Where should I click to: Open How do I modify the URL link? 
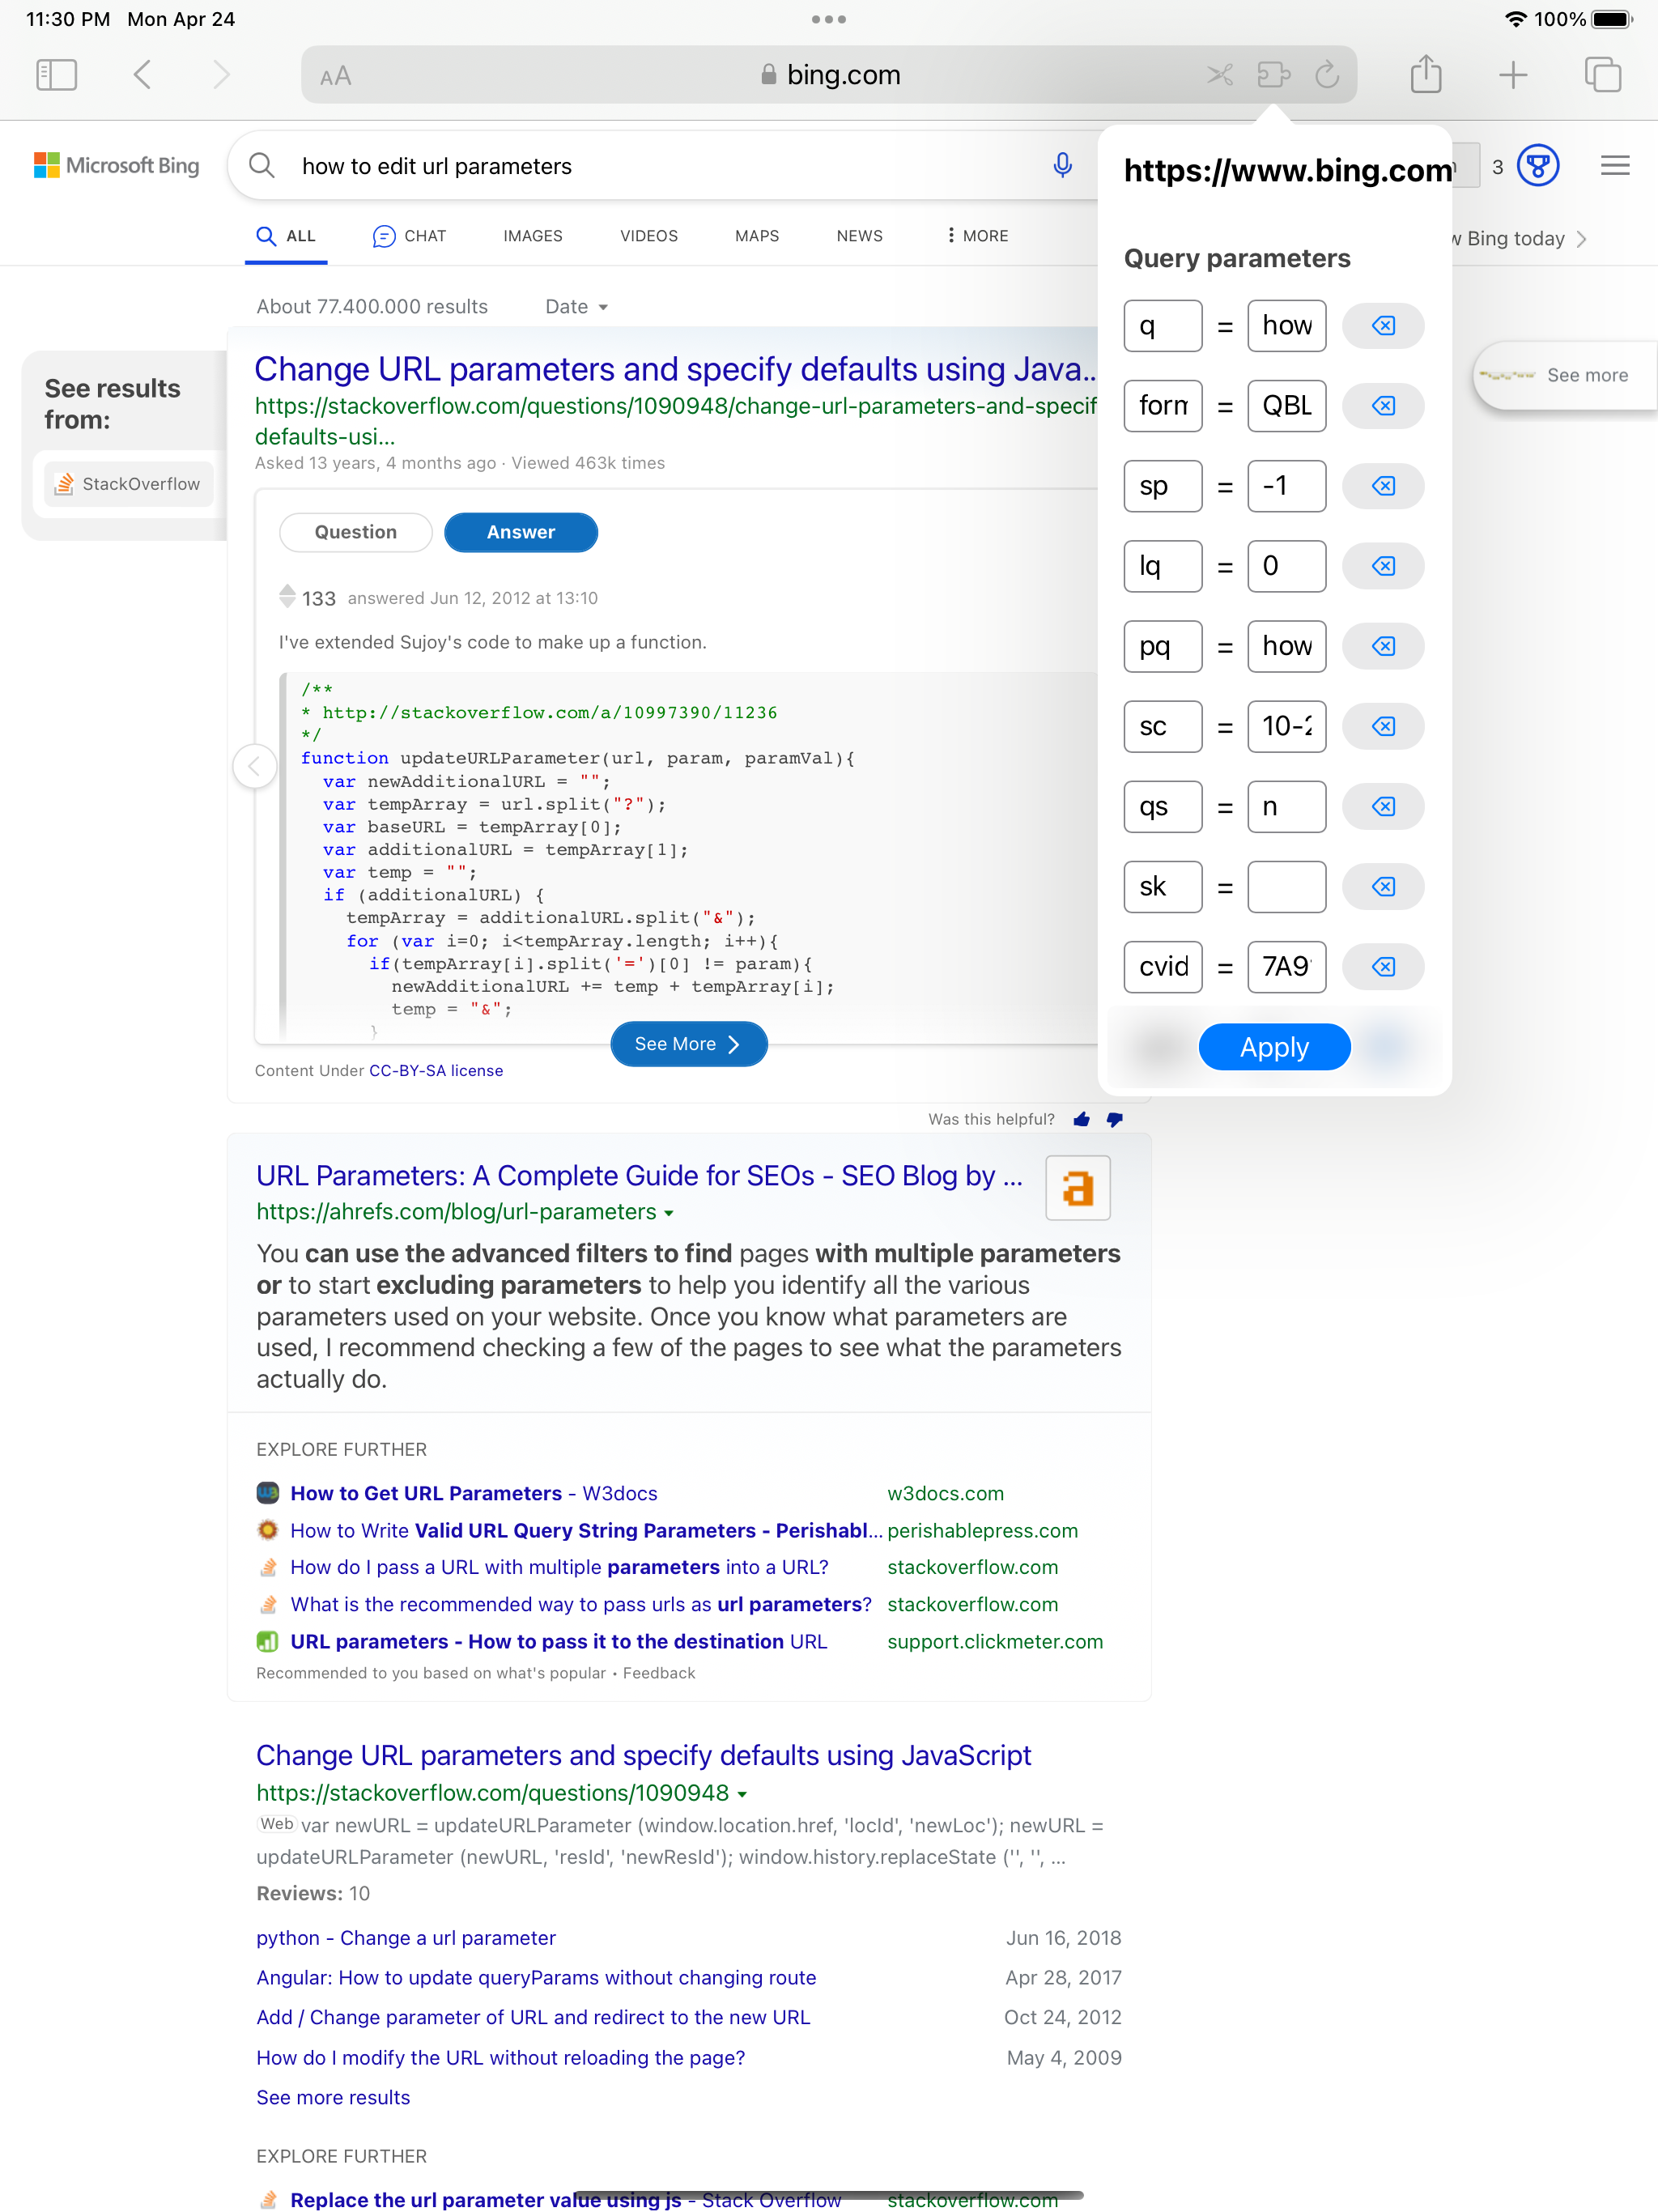tap(501, 2058)
